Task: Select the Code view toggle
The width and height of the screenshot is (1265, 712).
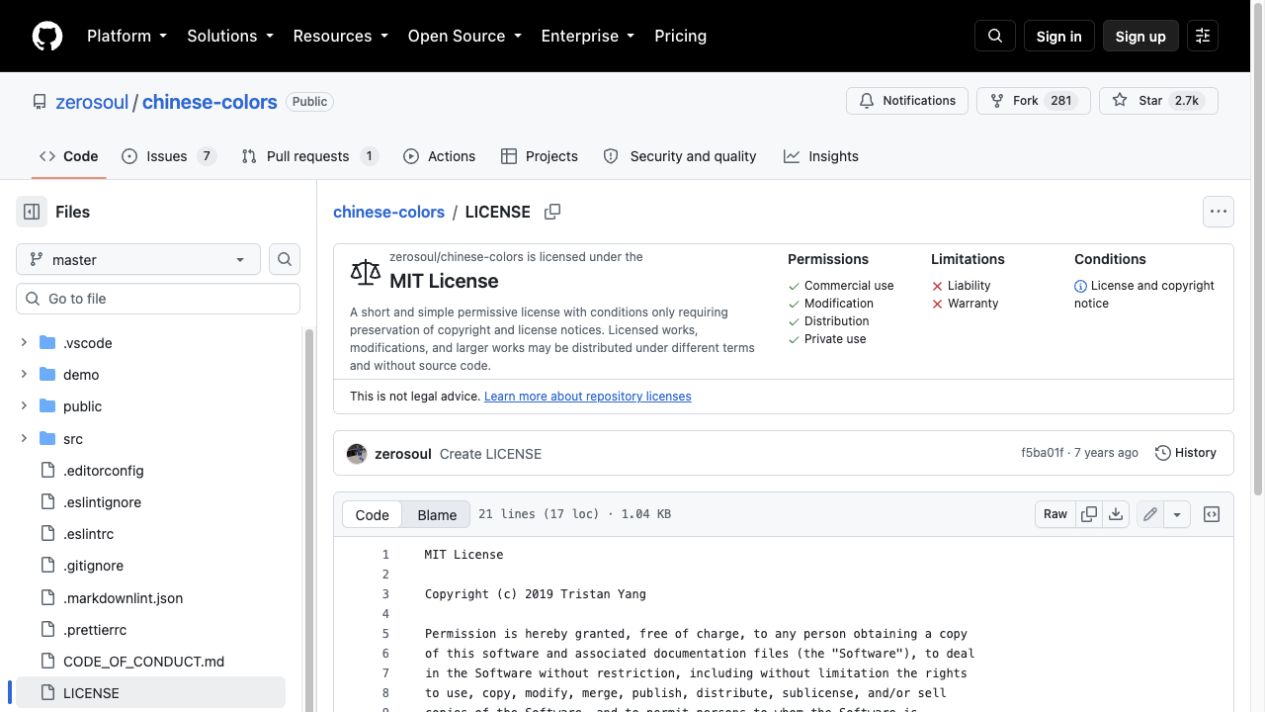Action: click(372, 515)
